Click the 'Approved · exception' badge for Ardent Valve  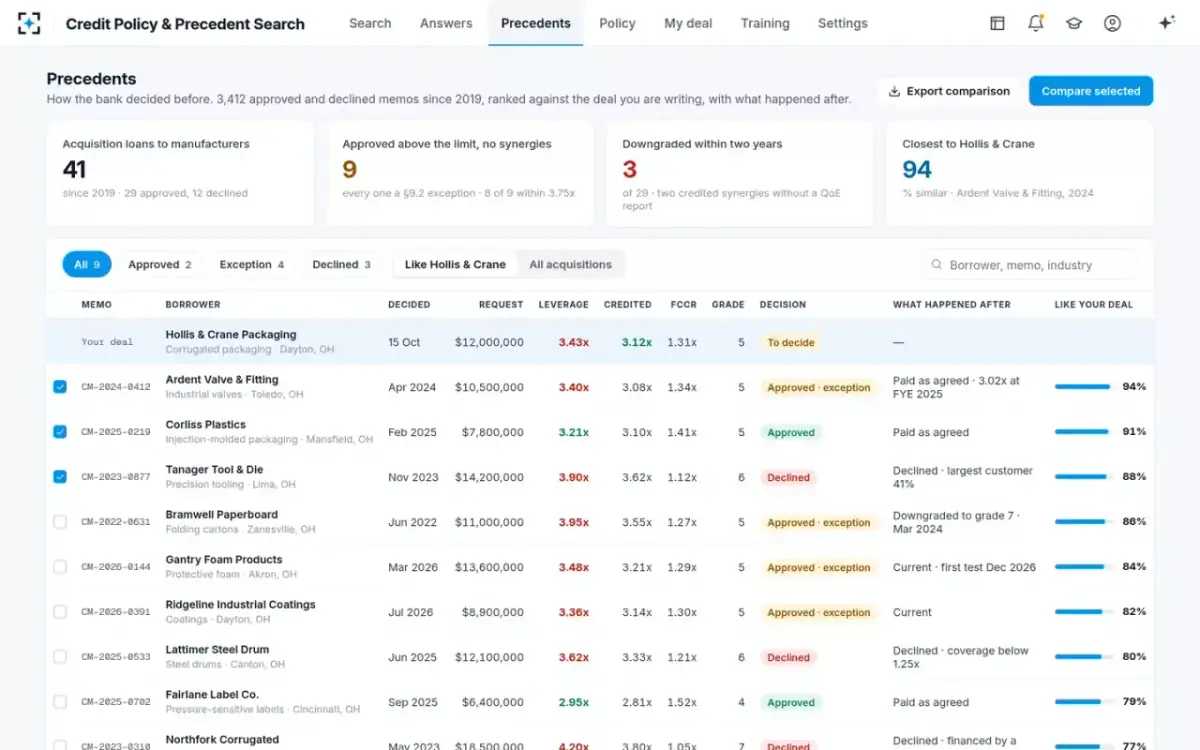[819, 387]
